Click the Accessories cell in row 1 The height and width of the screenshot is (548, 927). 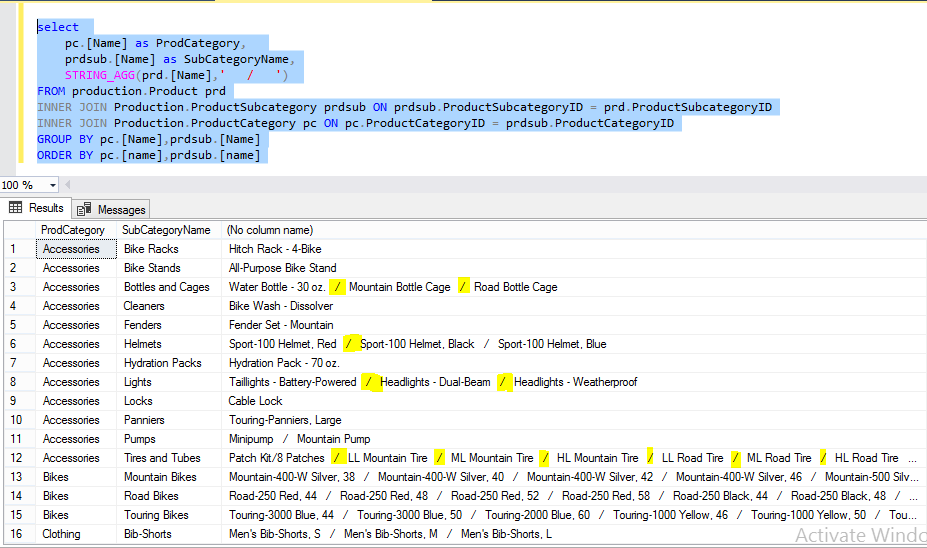[76, 249]
